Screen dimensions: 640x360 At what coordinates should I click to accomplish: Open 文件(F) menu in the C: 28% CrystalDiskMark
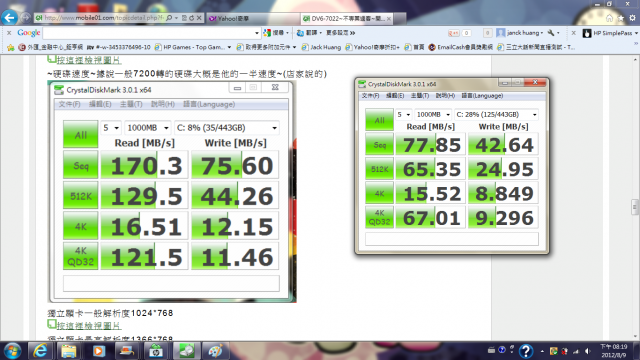point(370,96)
